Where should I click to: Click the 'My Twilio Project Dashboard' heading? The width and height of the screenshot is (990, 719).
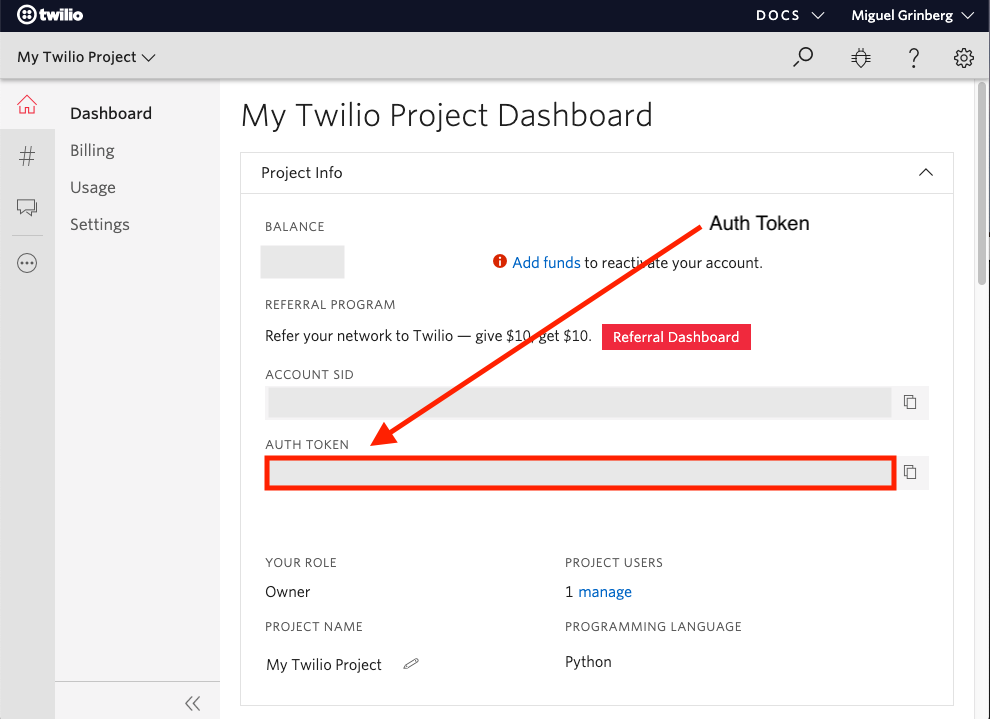pyautogui.click(x=447, y=116)
